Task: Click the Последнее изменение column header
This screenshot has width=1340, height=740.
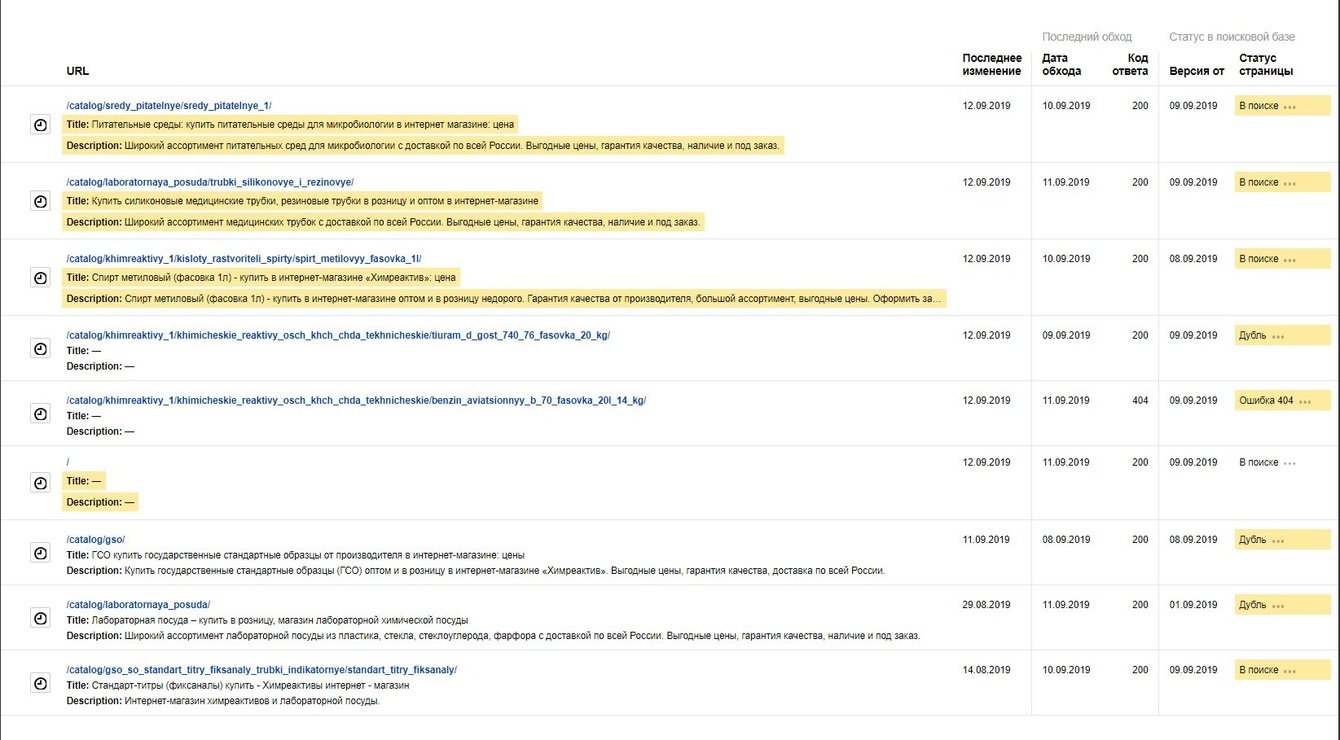Action: coord(991,65)
